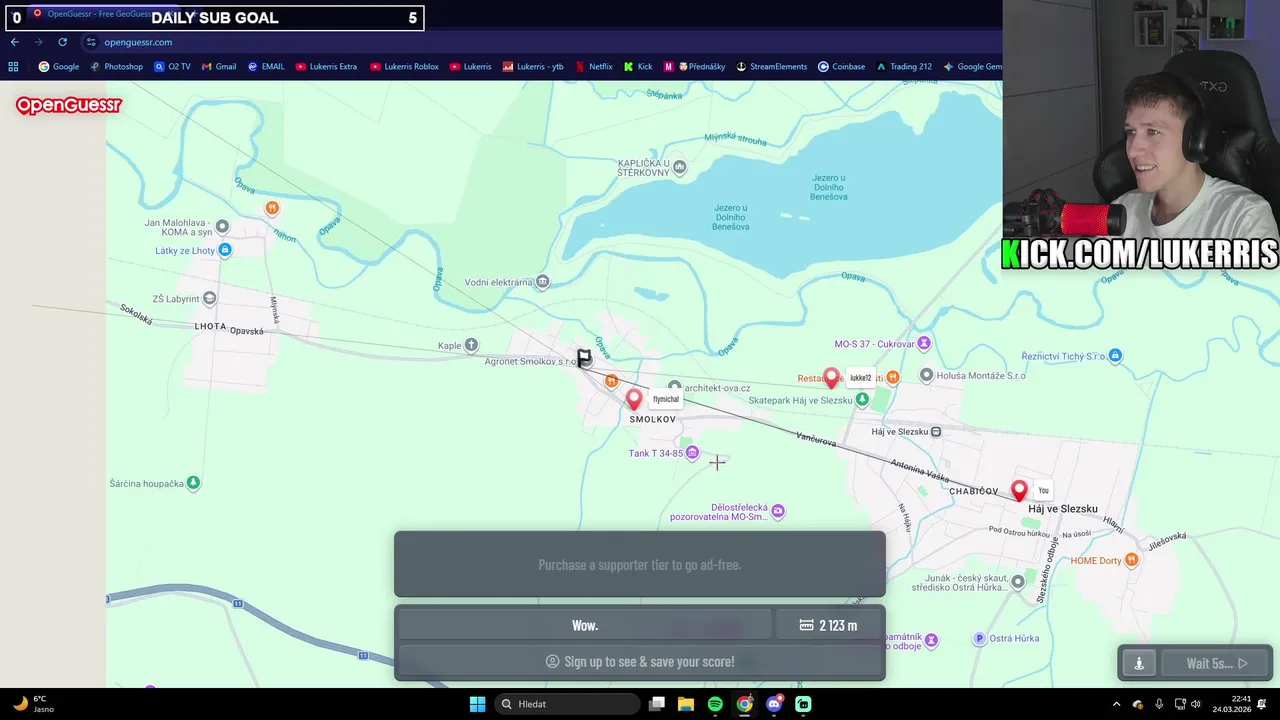
Task: Open Spotify from the taskbar
Action: coord(715,704)
